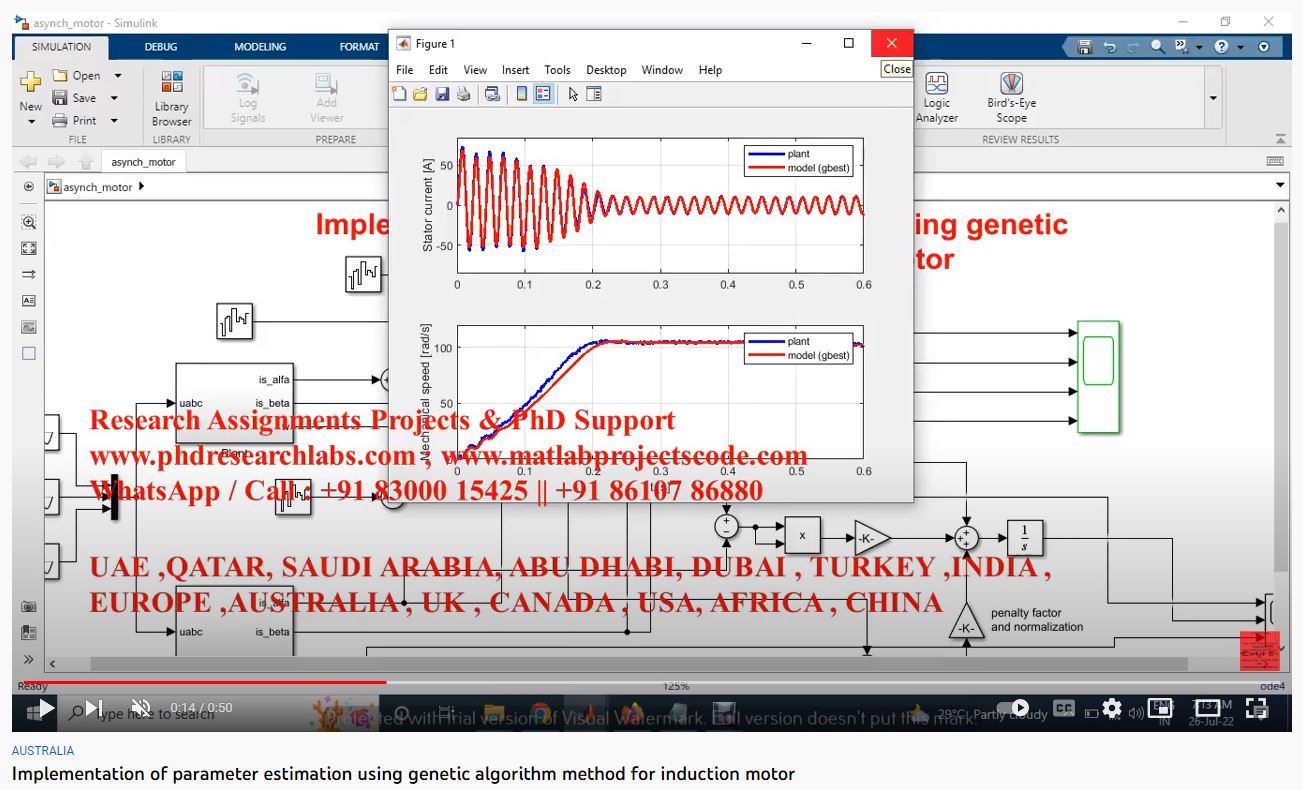
Task: Switch to the MODELING ribbon tab
Action: click(260, 47)
